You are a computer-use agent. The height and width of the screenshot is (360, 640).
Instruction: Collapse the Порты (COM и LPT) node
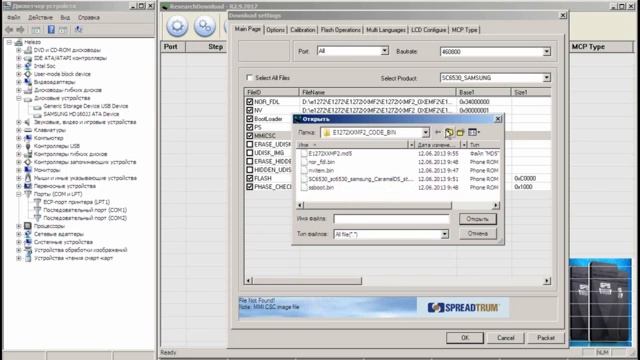(19, 194)
